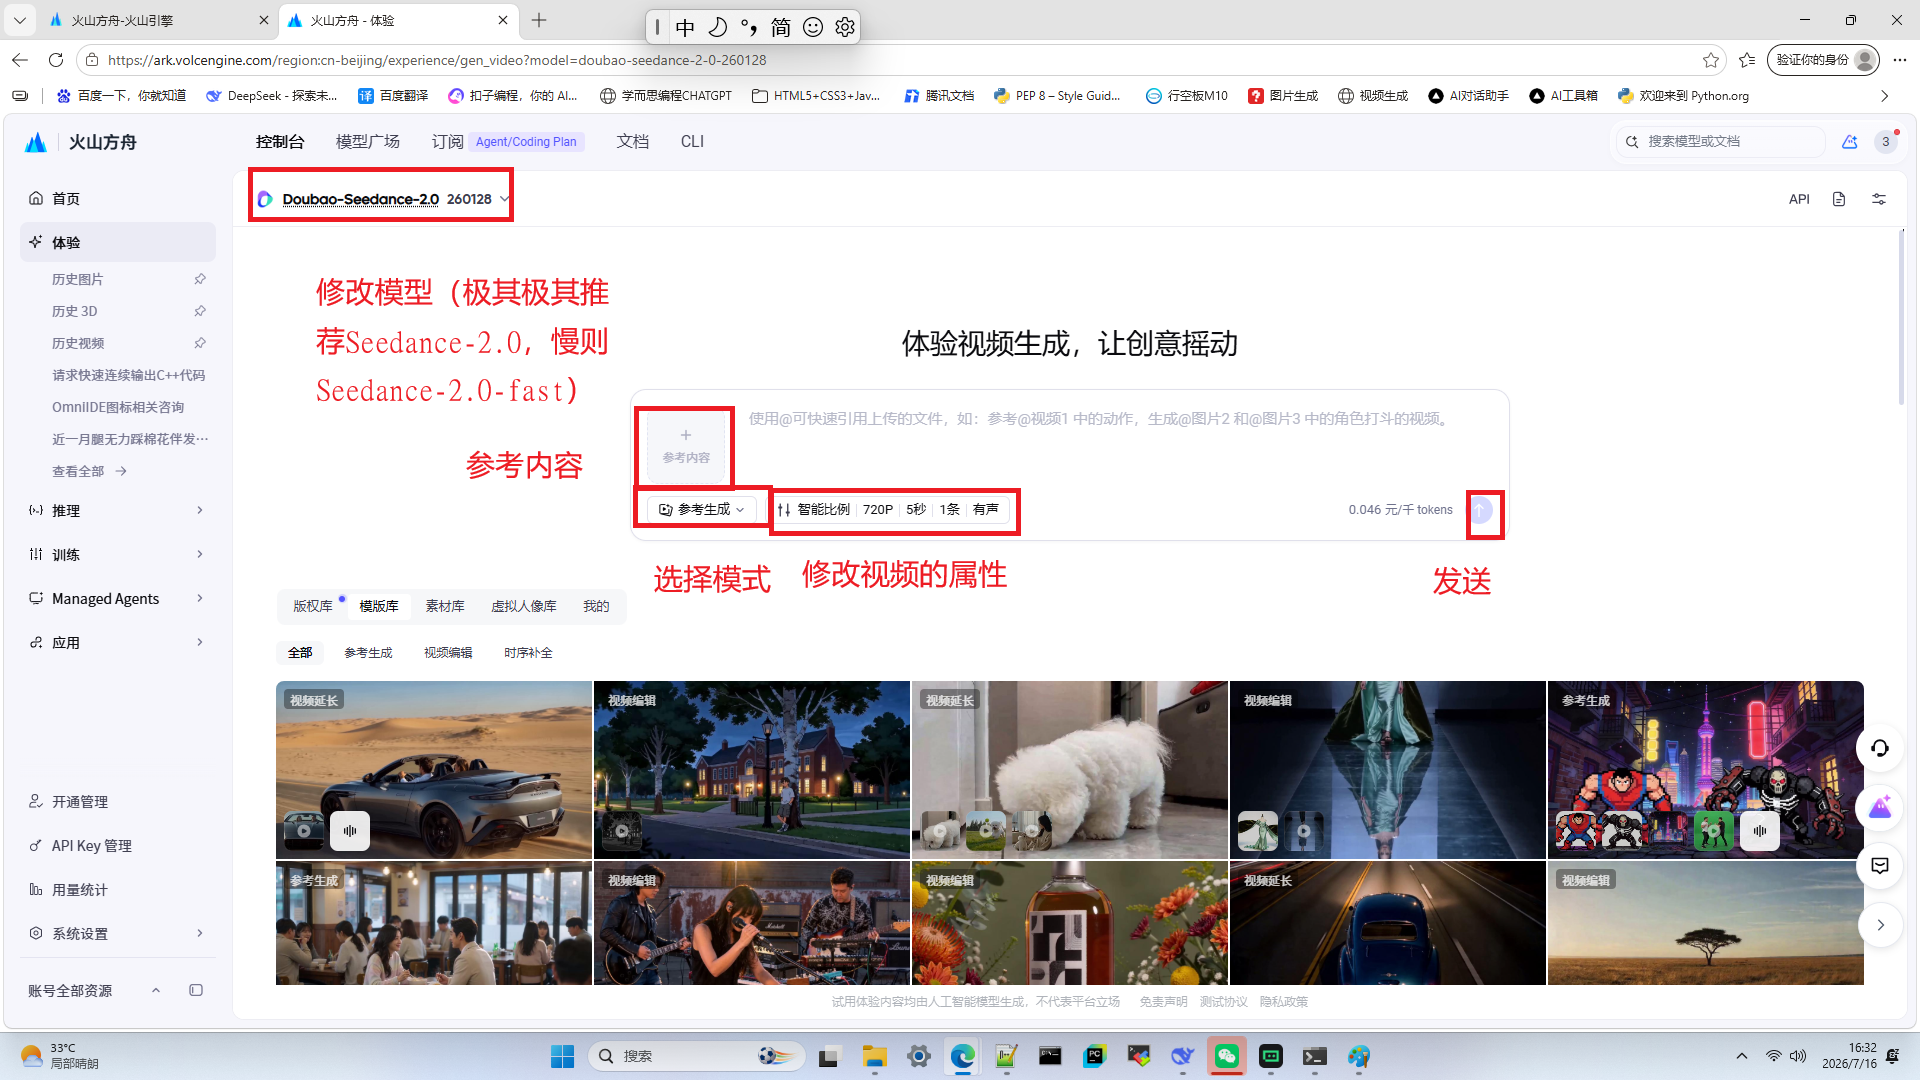Switch to the 虚拟人像库 tab
Screen dimensions: 1920x1080
(x=524, y=606)
